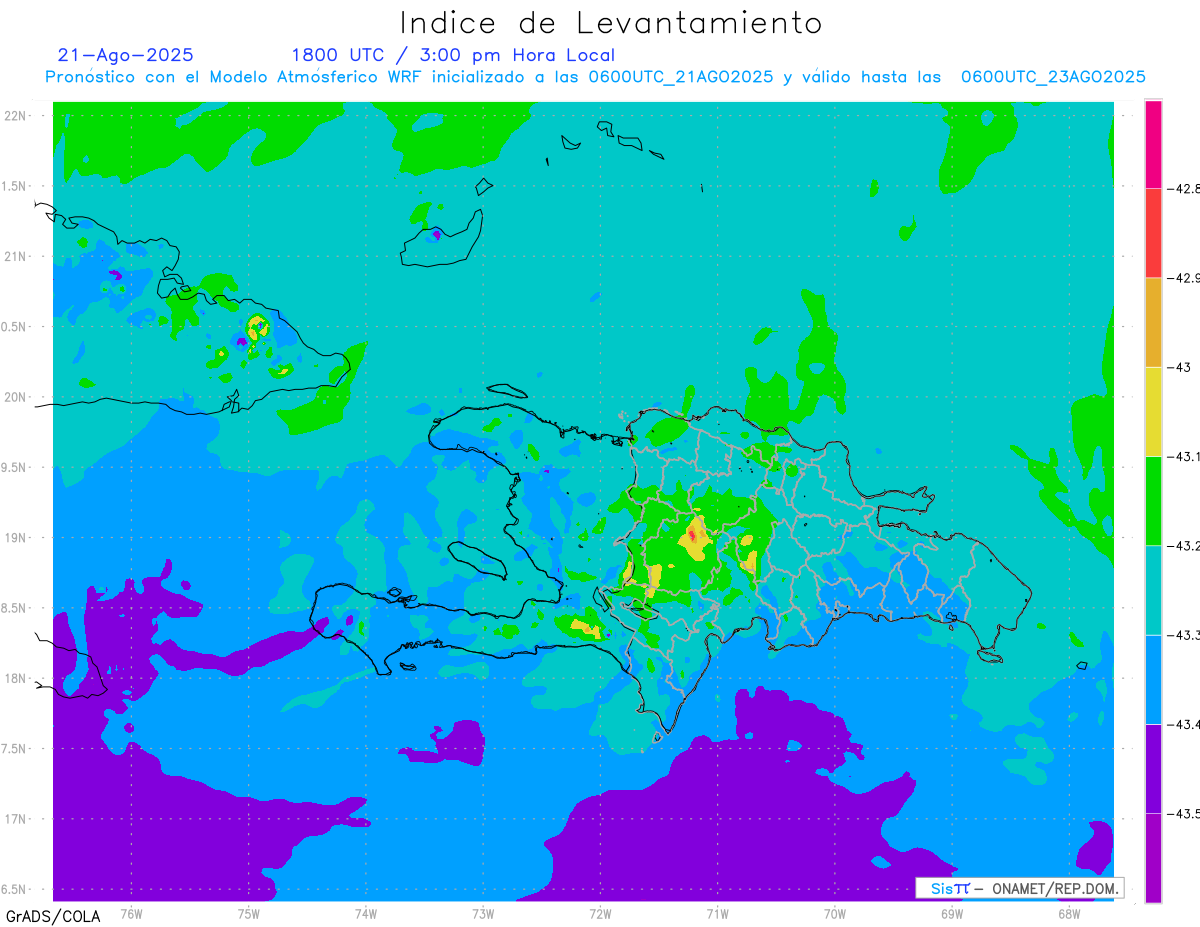This screenshot has width=1200, height=927.
Task: Click the colorbar value "-42.8"
Action: (x=1186, y=188)
